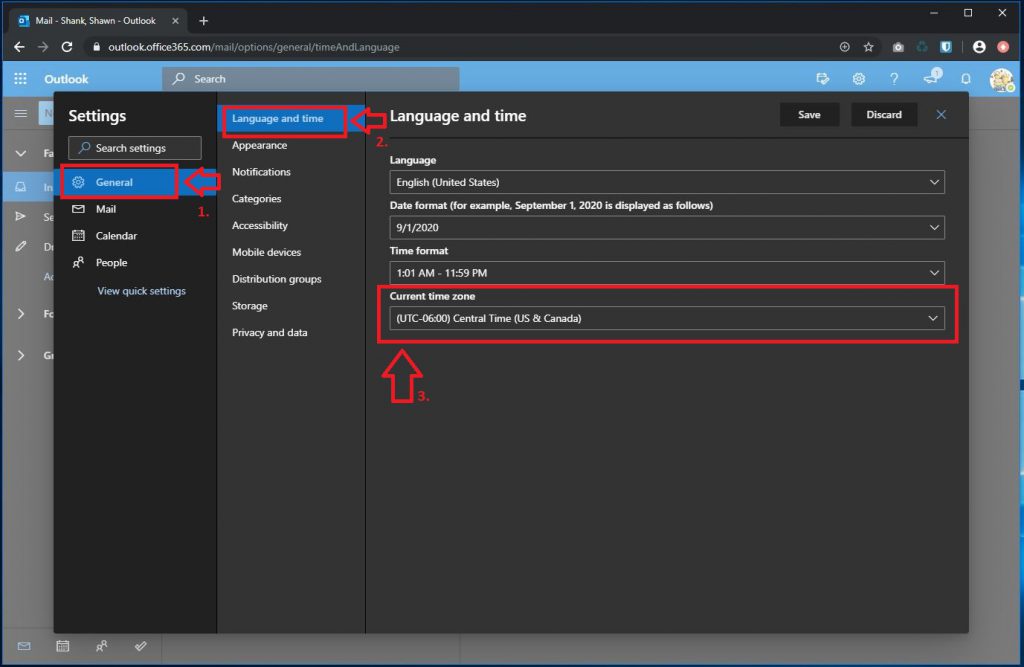Discard the settings changes
The image size is (1024, 667).
[x=884, y=115]
